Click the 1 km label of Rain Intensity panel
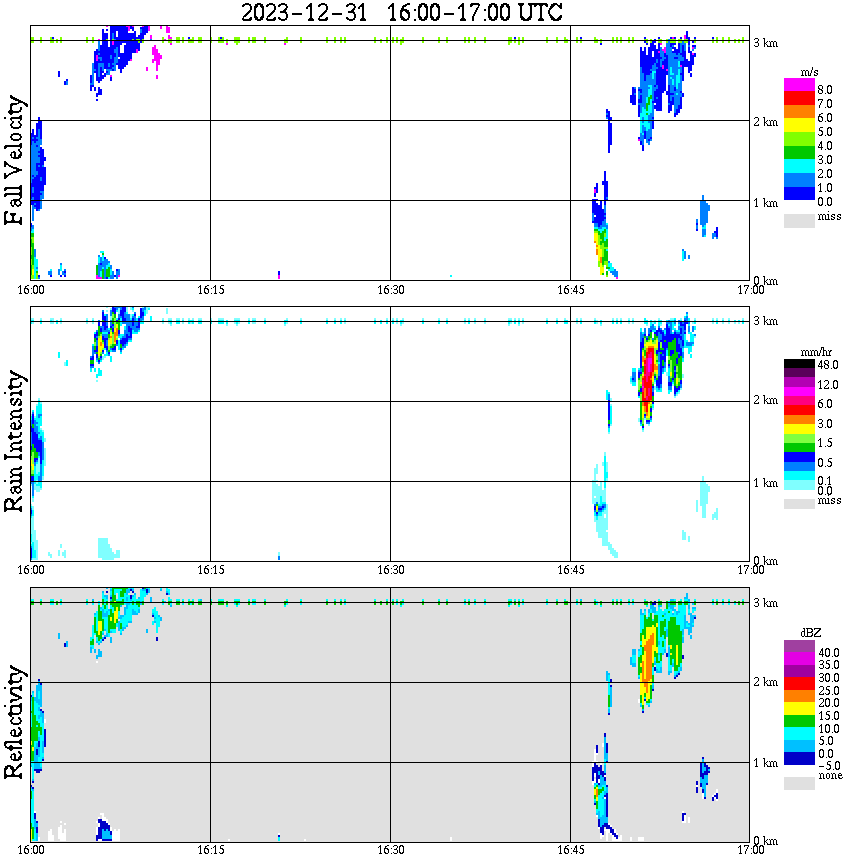Viewport: 850px width, 868px height. pyautogui.click(x=766, y=483)
